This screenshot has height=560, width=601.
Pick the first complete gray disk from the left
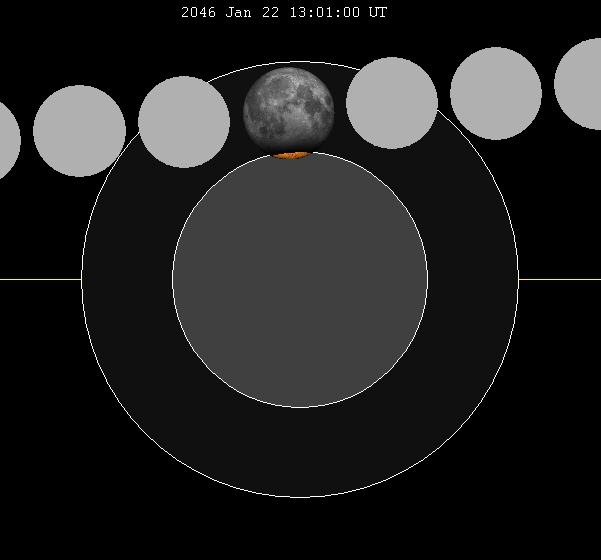(79, 131)
